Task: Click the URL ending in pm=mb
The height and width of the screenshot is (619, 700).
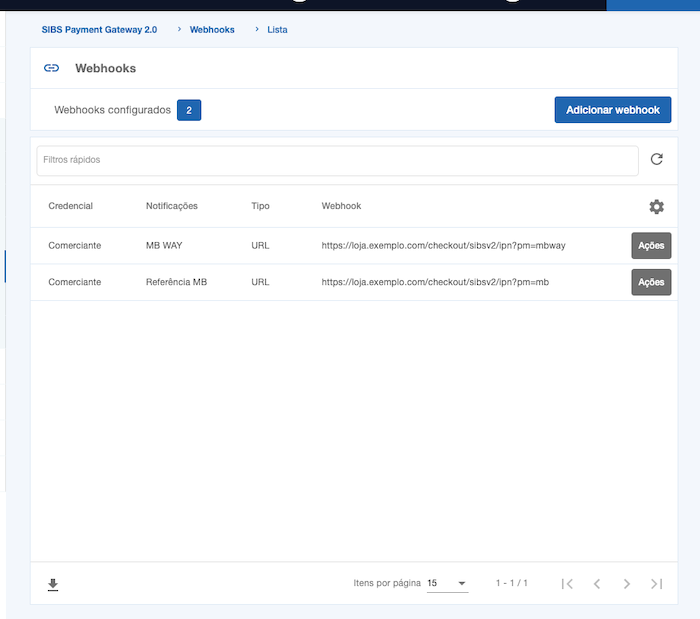Action: 435,282
